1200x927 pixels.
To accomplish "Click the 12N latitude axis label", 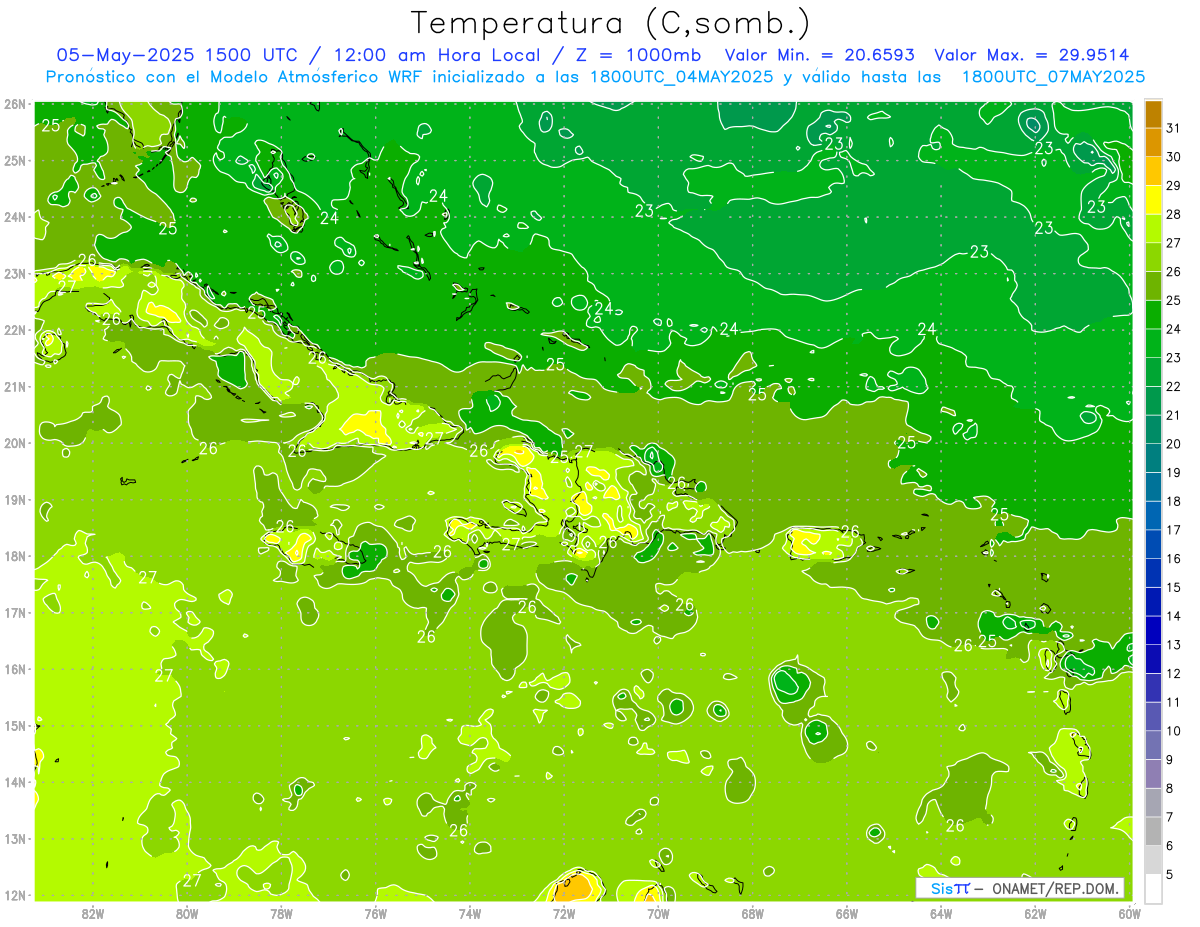I will [x=15, y=894].
